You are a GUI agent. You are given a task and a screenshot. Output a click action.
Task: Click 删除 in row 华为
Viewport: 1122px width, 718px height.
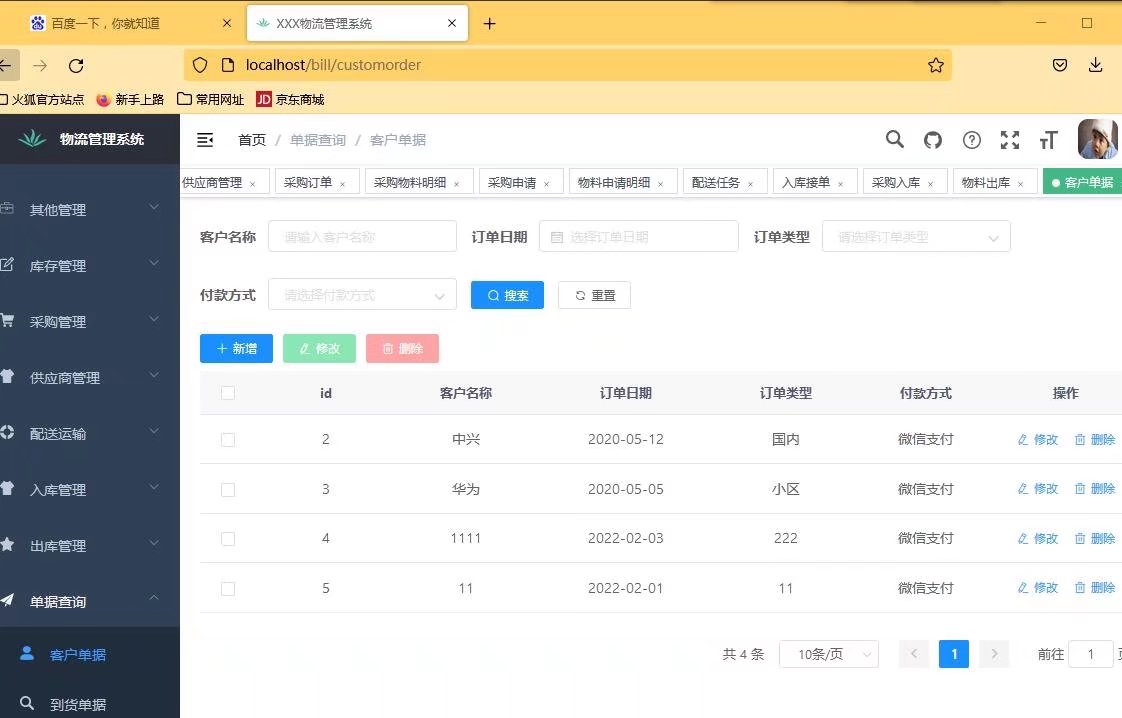click(x=1095, y=489)
